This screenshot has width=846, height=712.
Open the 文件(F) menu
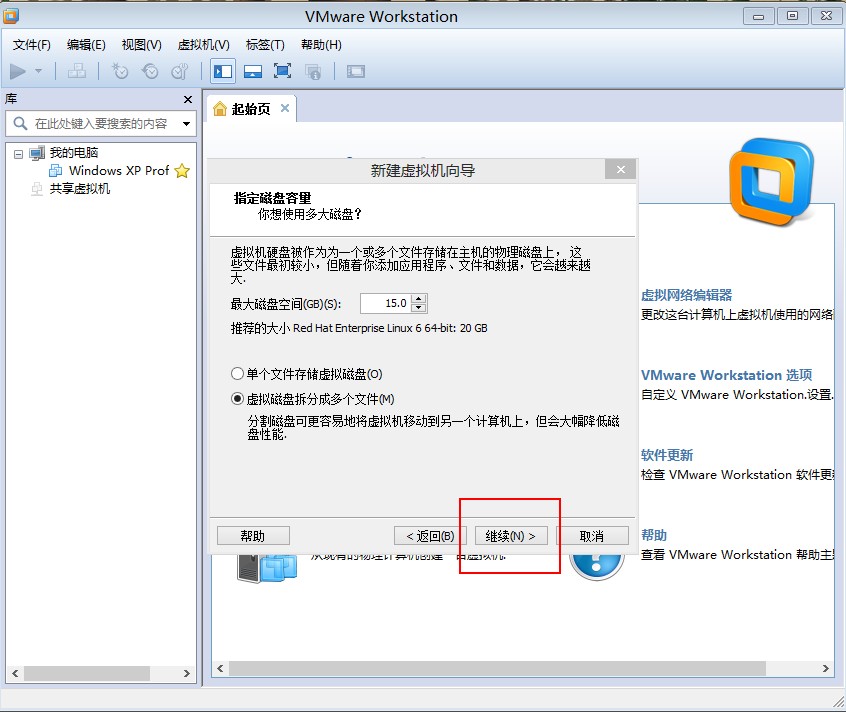tap(32, 45)
